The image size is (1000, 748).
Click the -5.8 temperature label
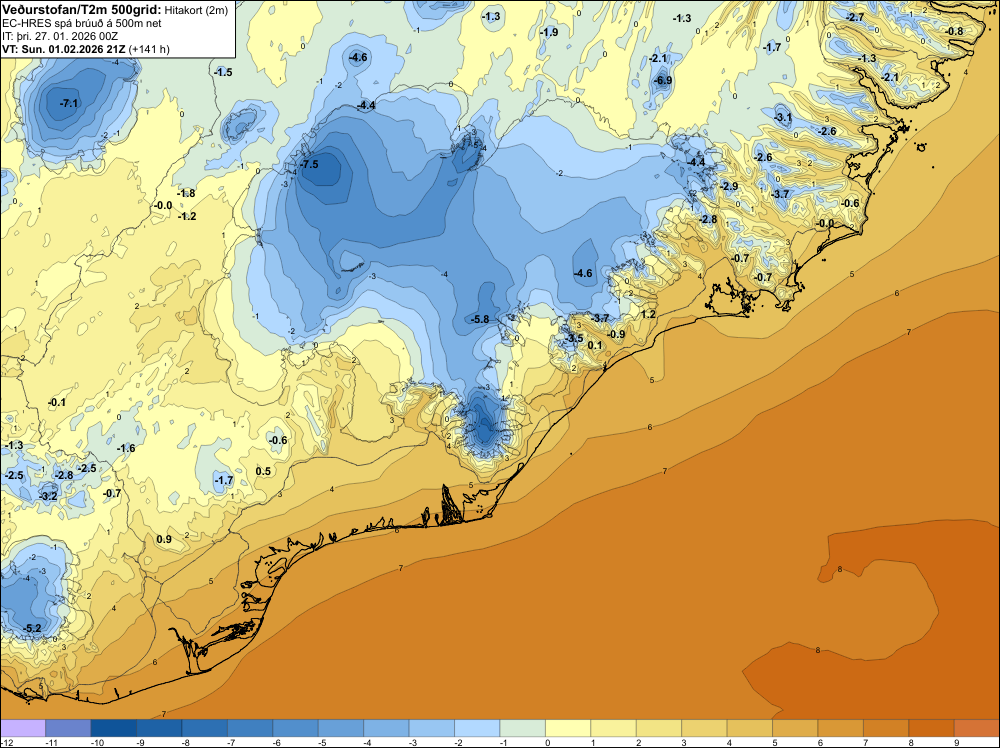[480, 319]
